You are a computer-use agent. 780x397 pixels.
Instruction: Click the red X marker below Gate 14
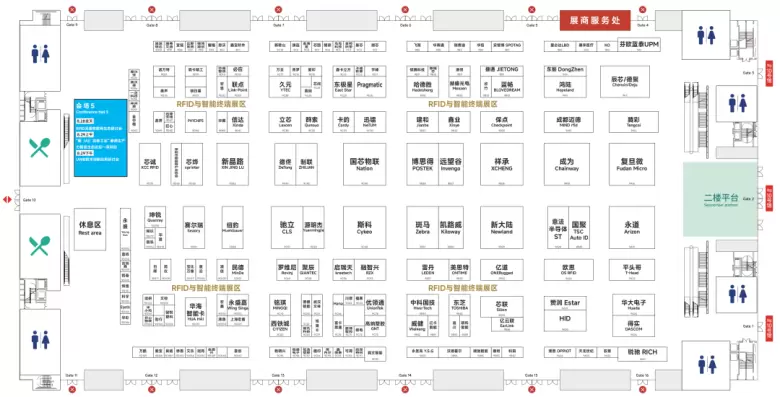coord(405,389)
